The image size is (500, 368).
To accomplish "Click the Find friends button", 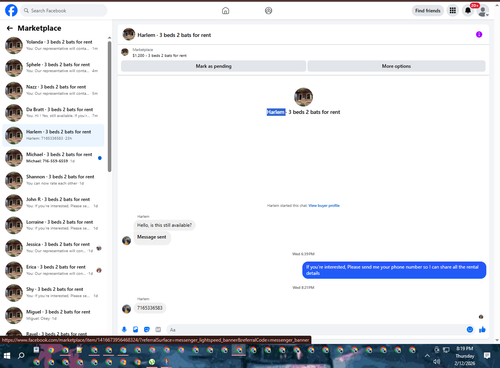I will pos(428,11).
